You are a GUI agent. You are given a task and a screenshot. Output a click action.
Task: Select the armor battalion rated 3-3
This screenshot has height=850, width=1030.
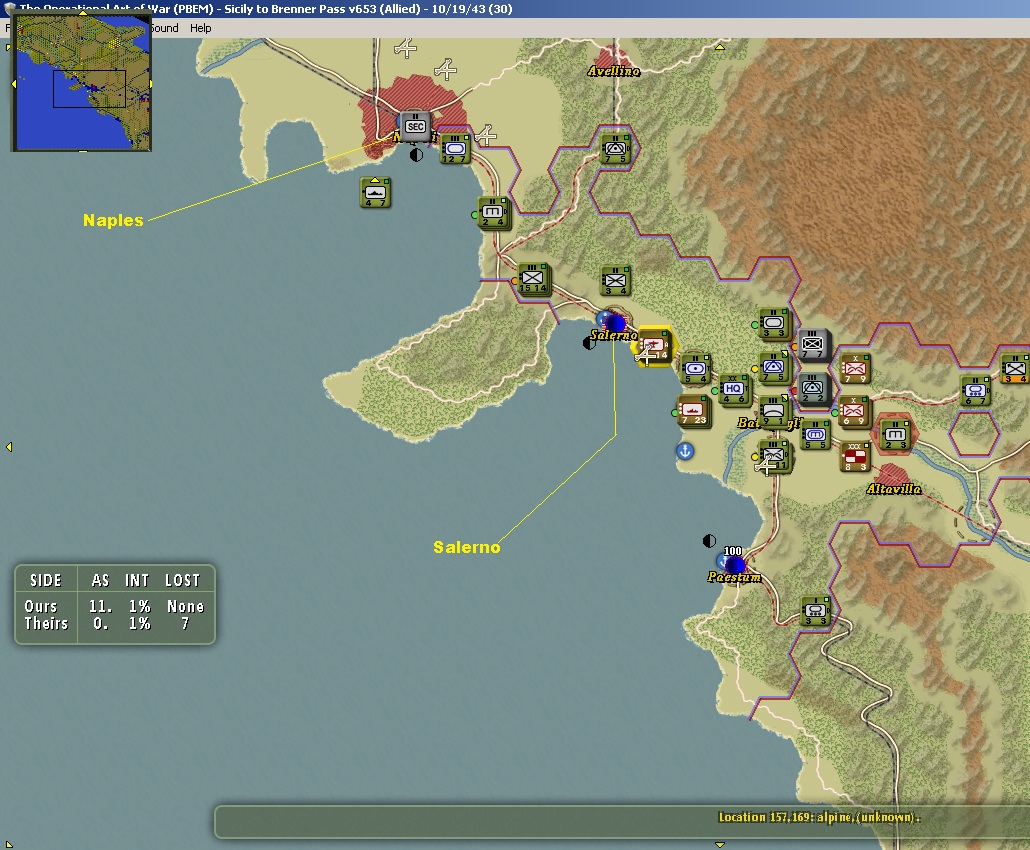point(773,324)
